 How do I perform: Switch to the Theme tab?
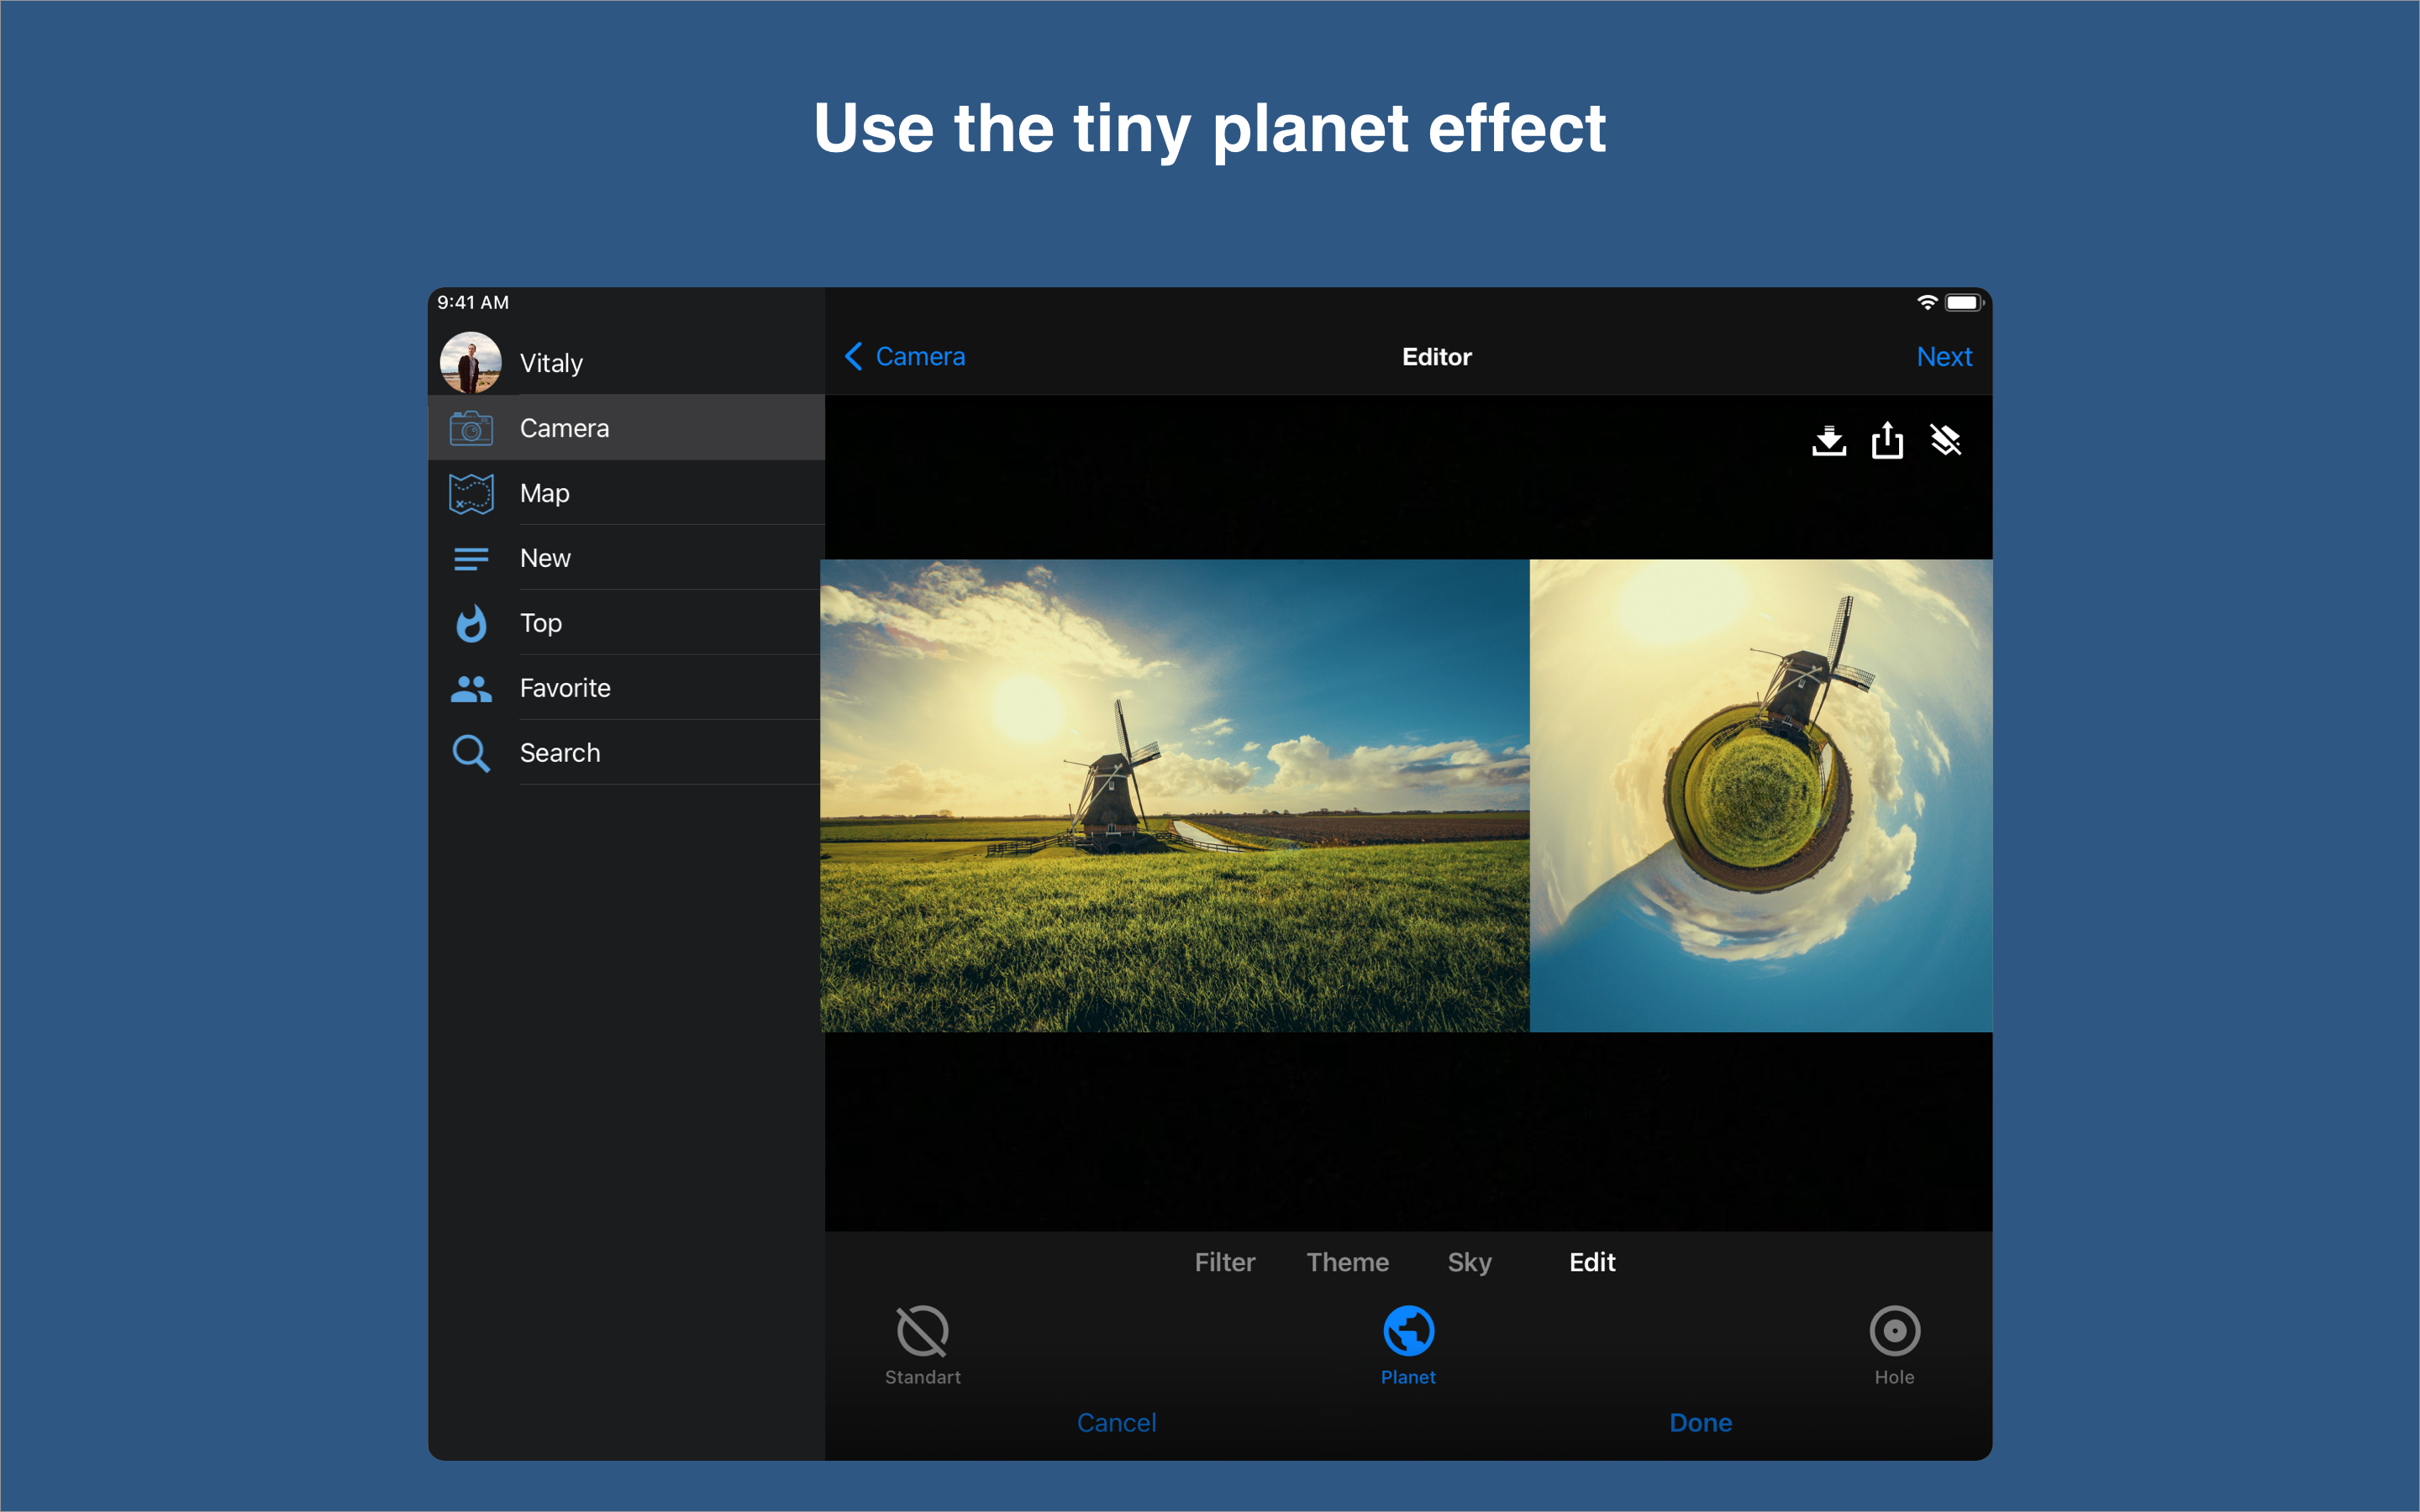(x=1347, y=1262)
